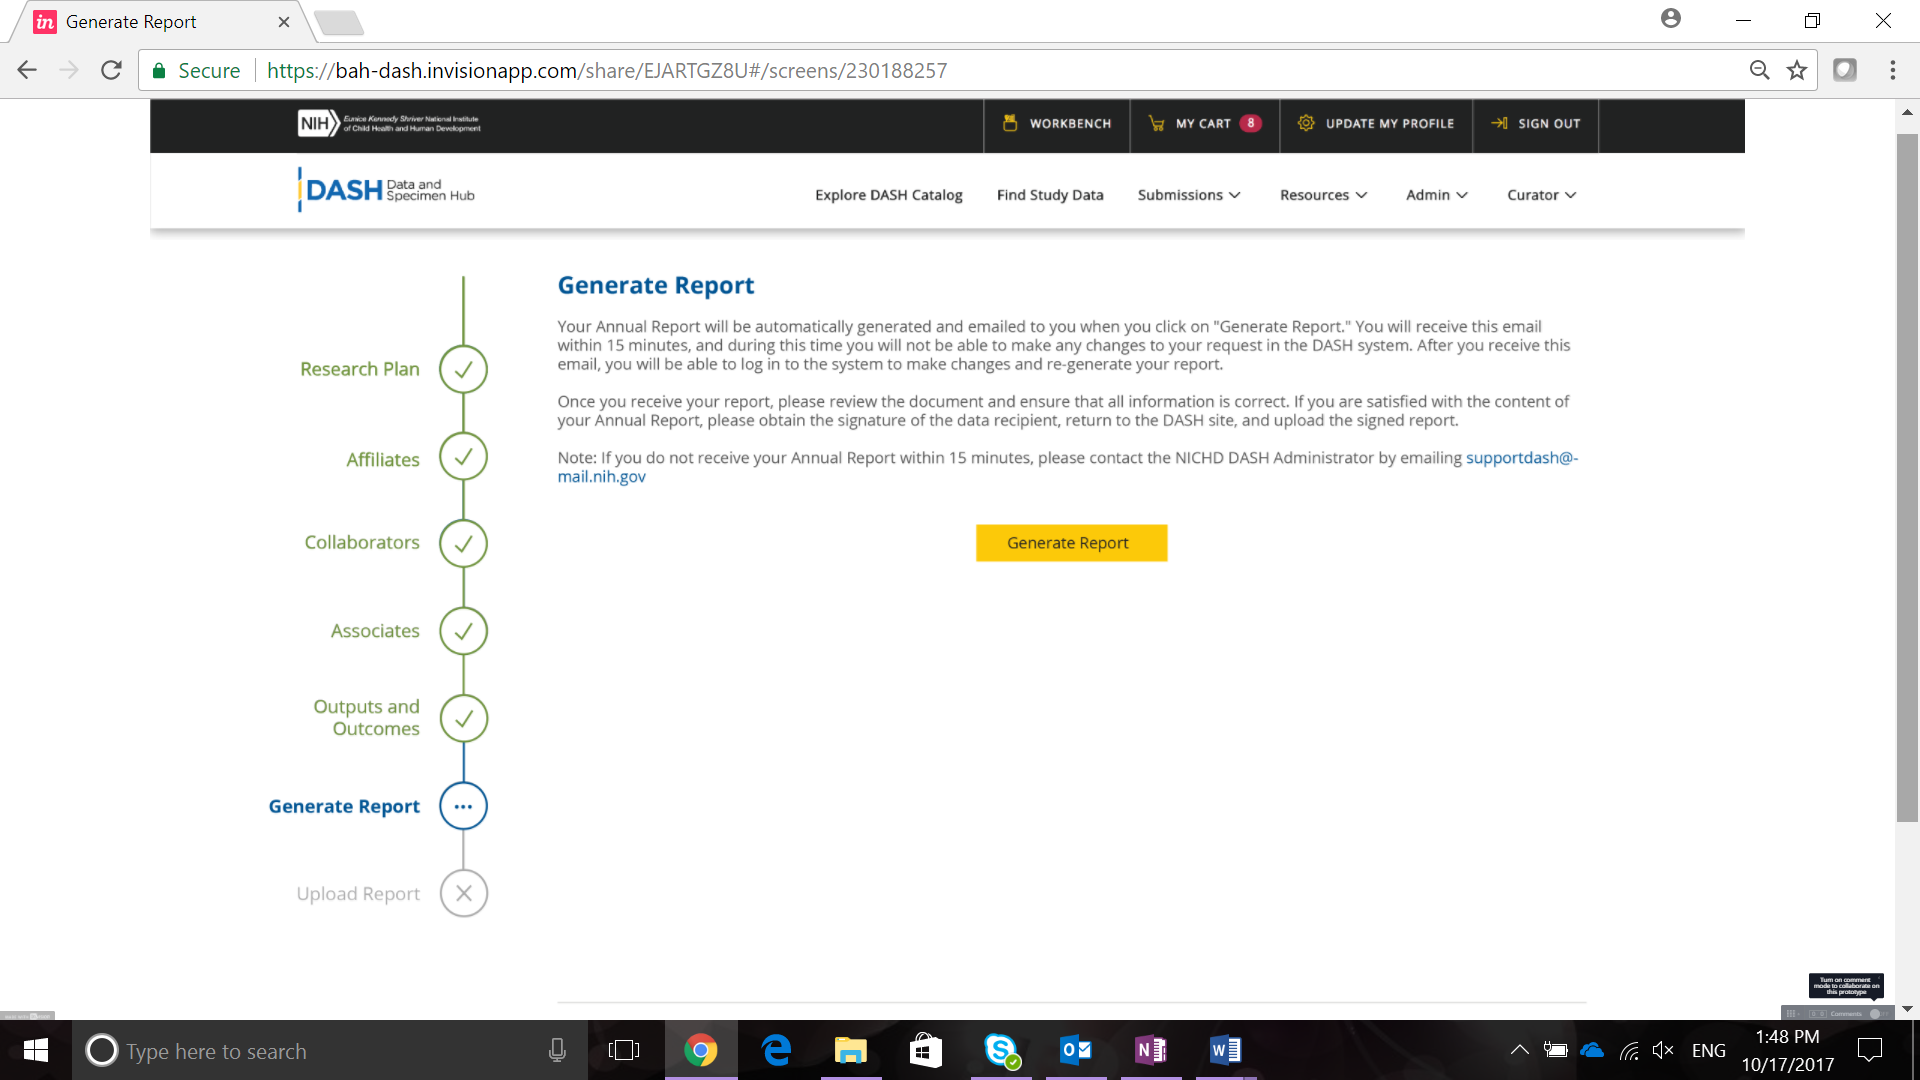Image resolution: width=1920 pixels, height=1080 pixels.
Task: Open Microsoft Word from taskbar
Action: 1225,1050
